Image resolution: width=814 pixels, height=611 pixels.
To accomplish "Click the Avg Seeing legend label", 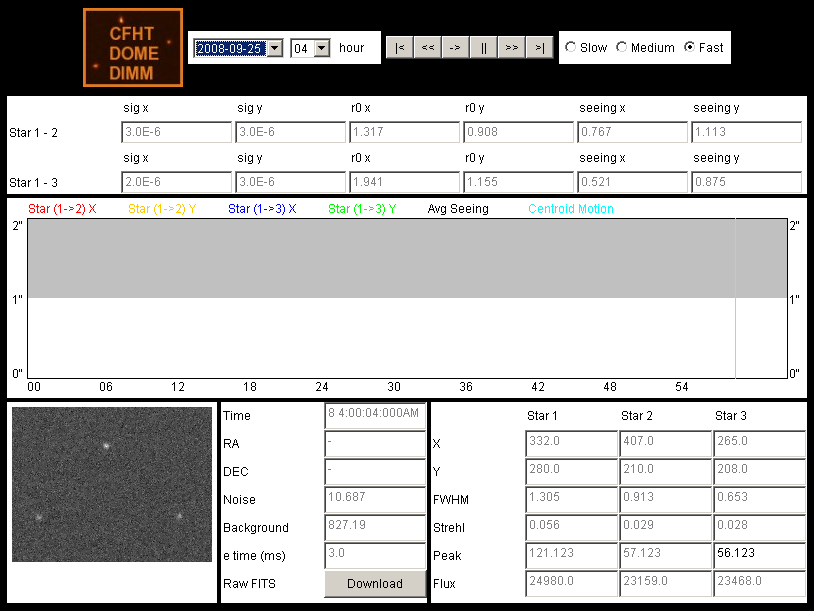I will tap(458, 209).
